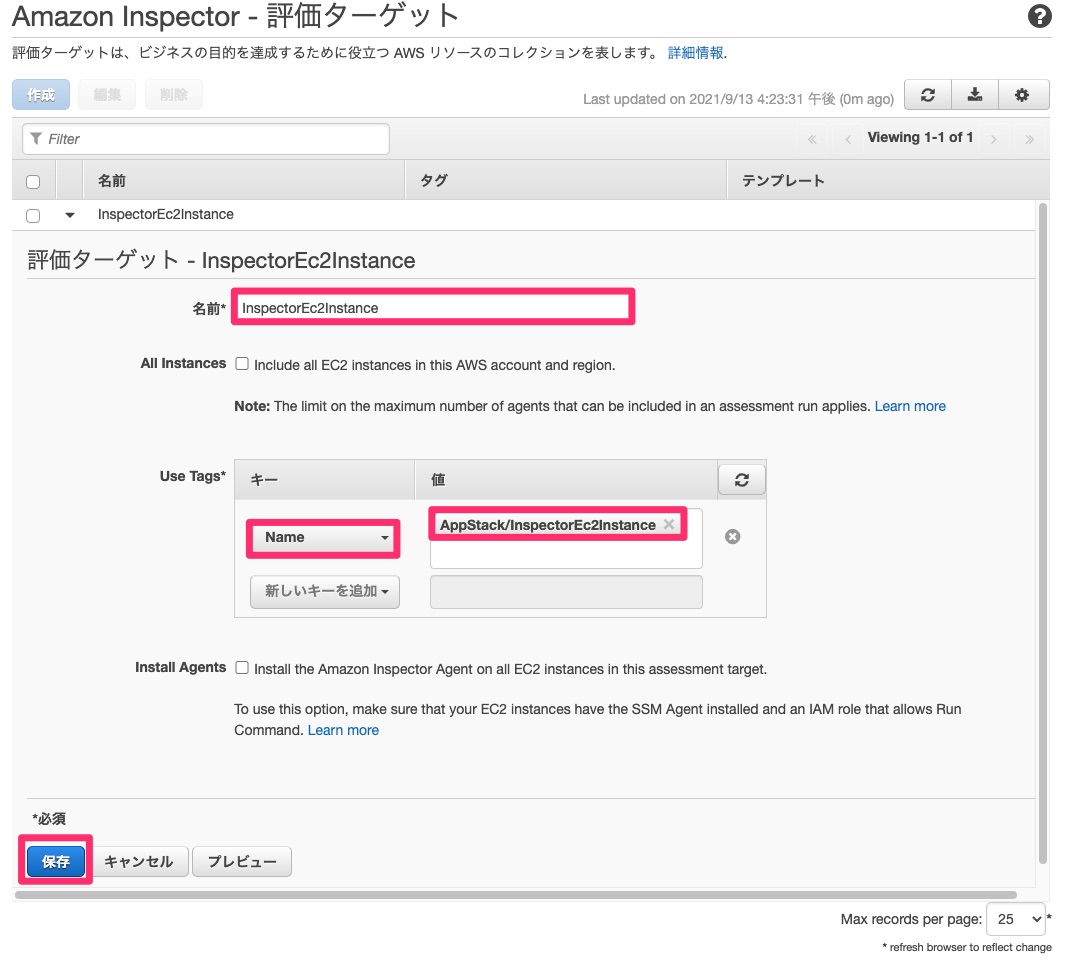This screenshot has height=967, width=1068.
Task: Click the download export icon
Action: 975,94
